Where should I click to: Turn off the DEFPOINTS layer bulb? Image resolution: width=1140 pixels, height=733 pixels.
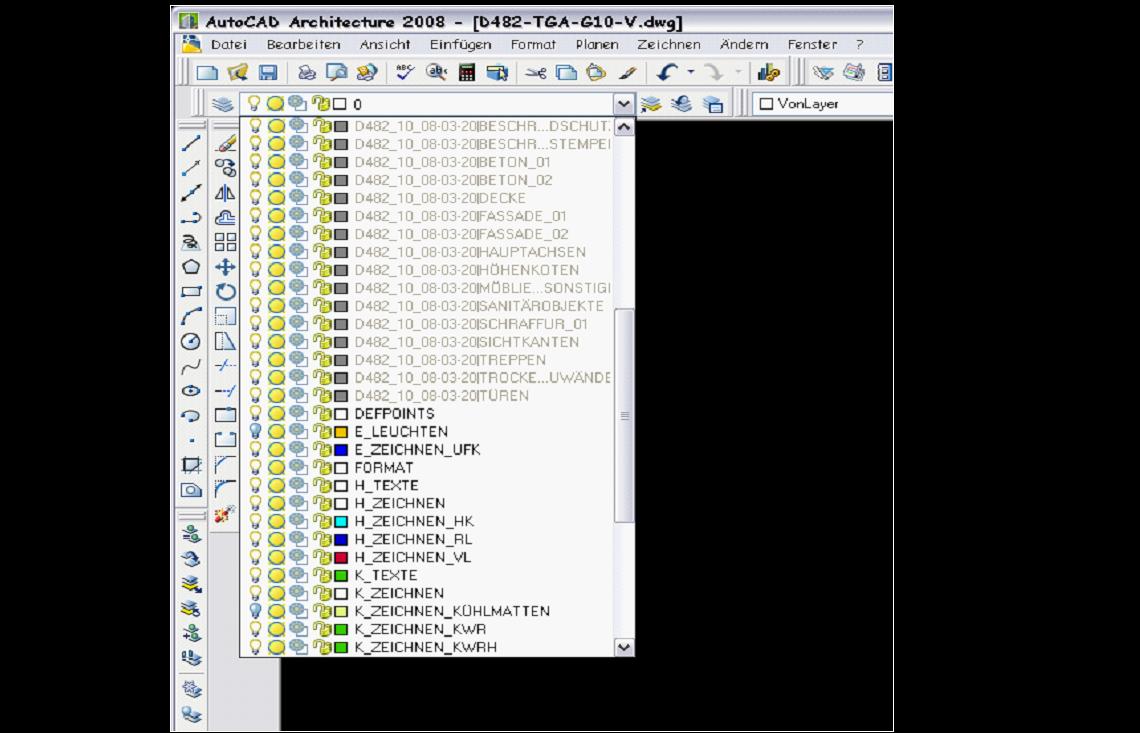click(x=255, y=413)
